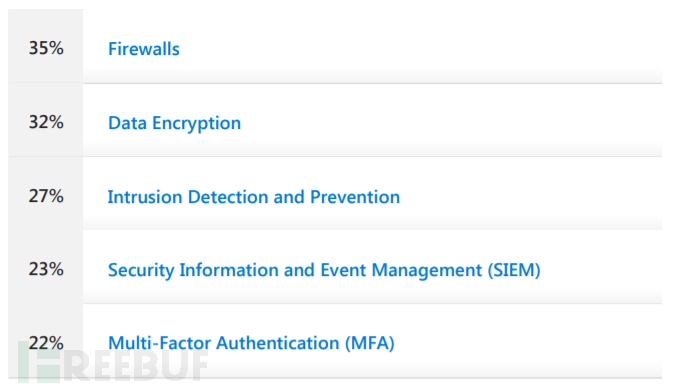Open Security Information and Event Management (SIEM)

coord(324,270)
